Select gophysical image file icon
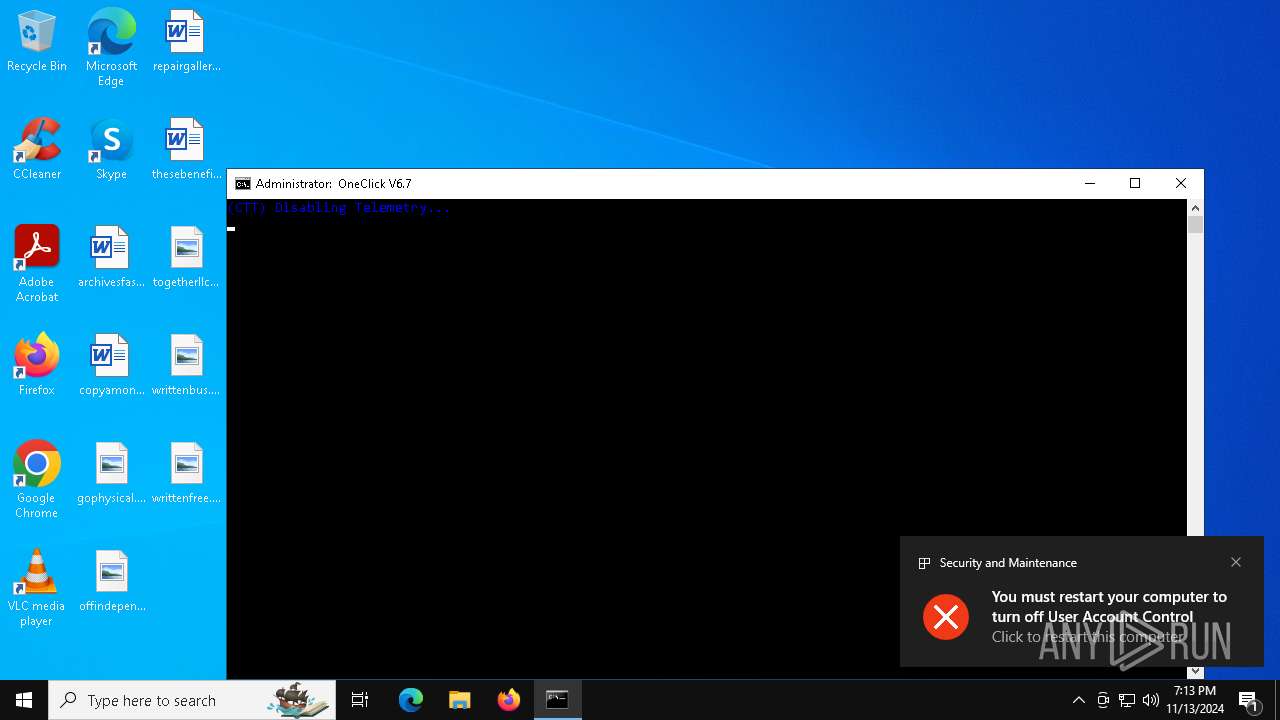Viewport: 1280px width, 720px height. tap(111, 474)
